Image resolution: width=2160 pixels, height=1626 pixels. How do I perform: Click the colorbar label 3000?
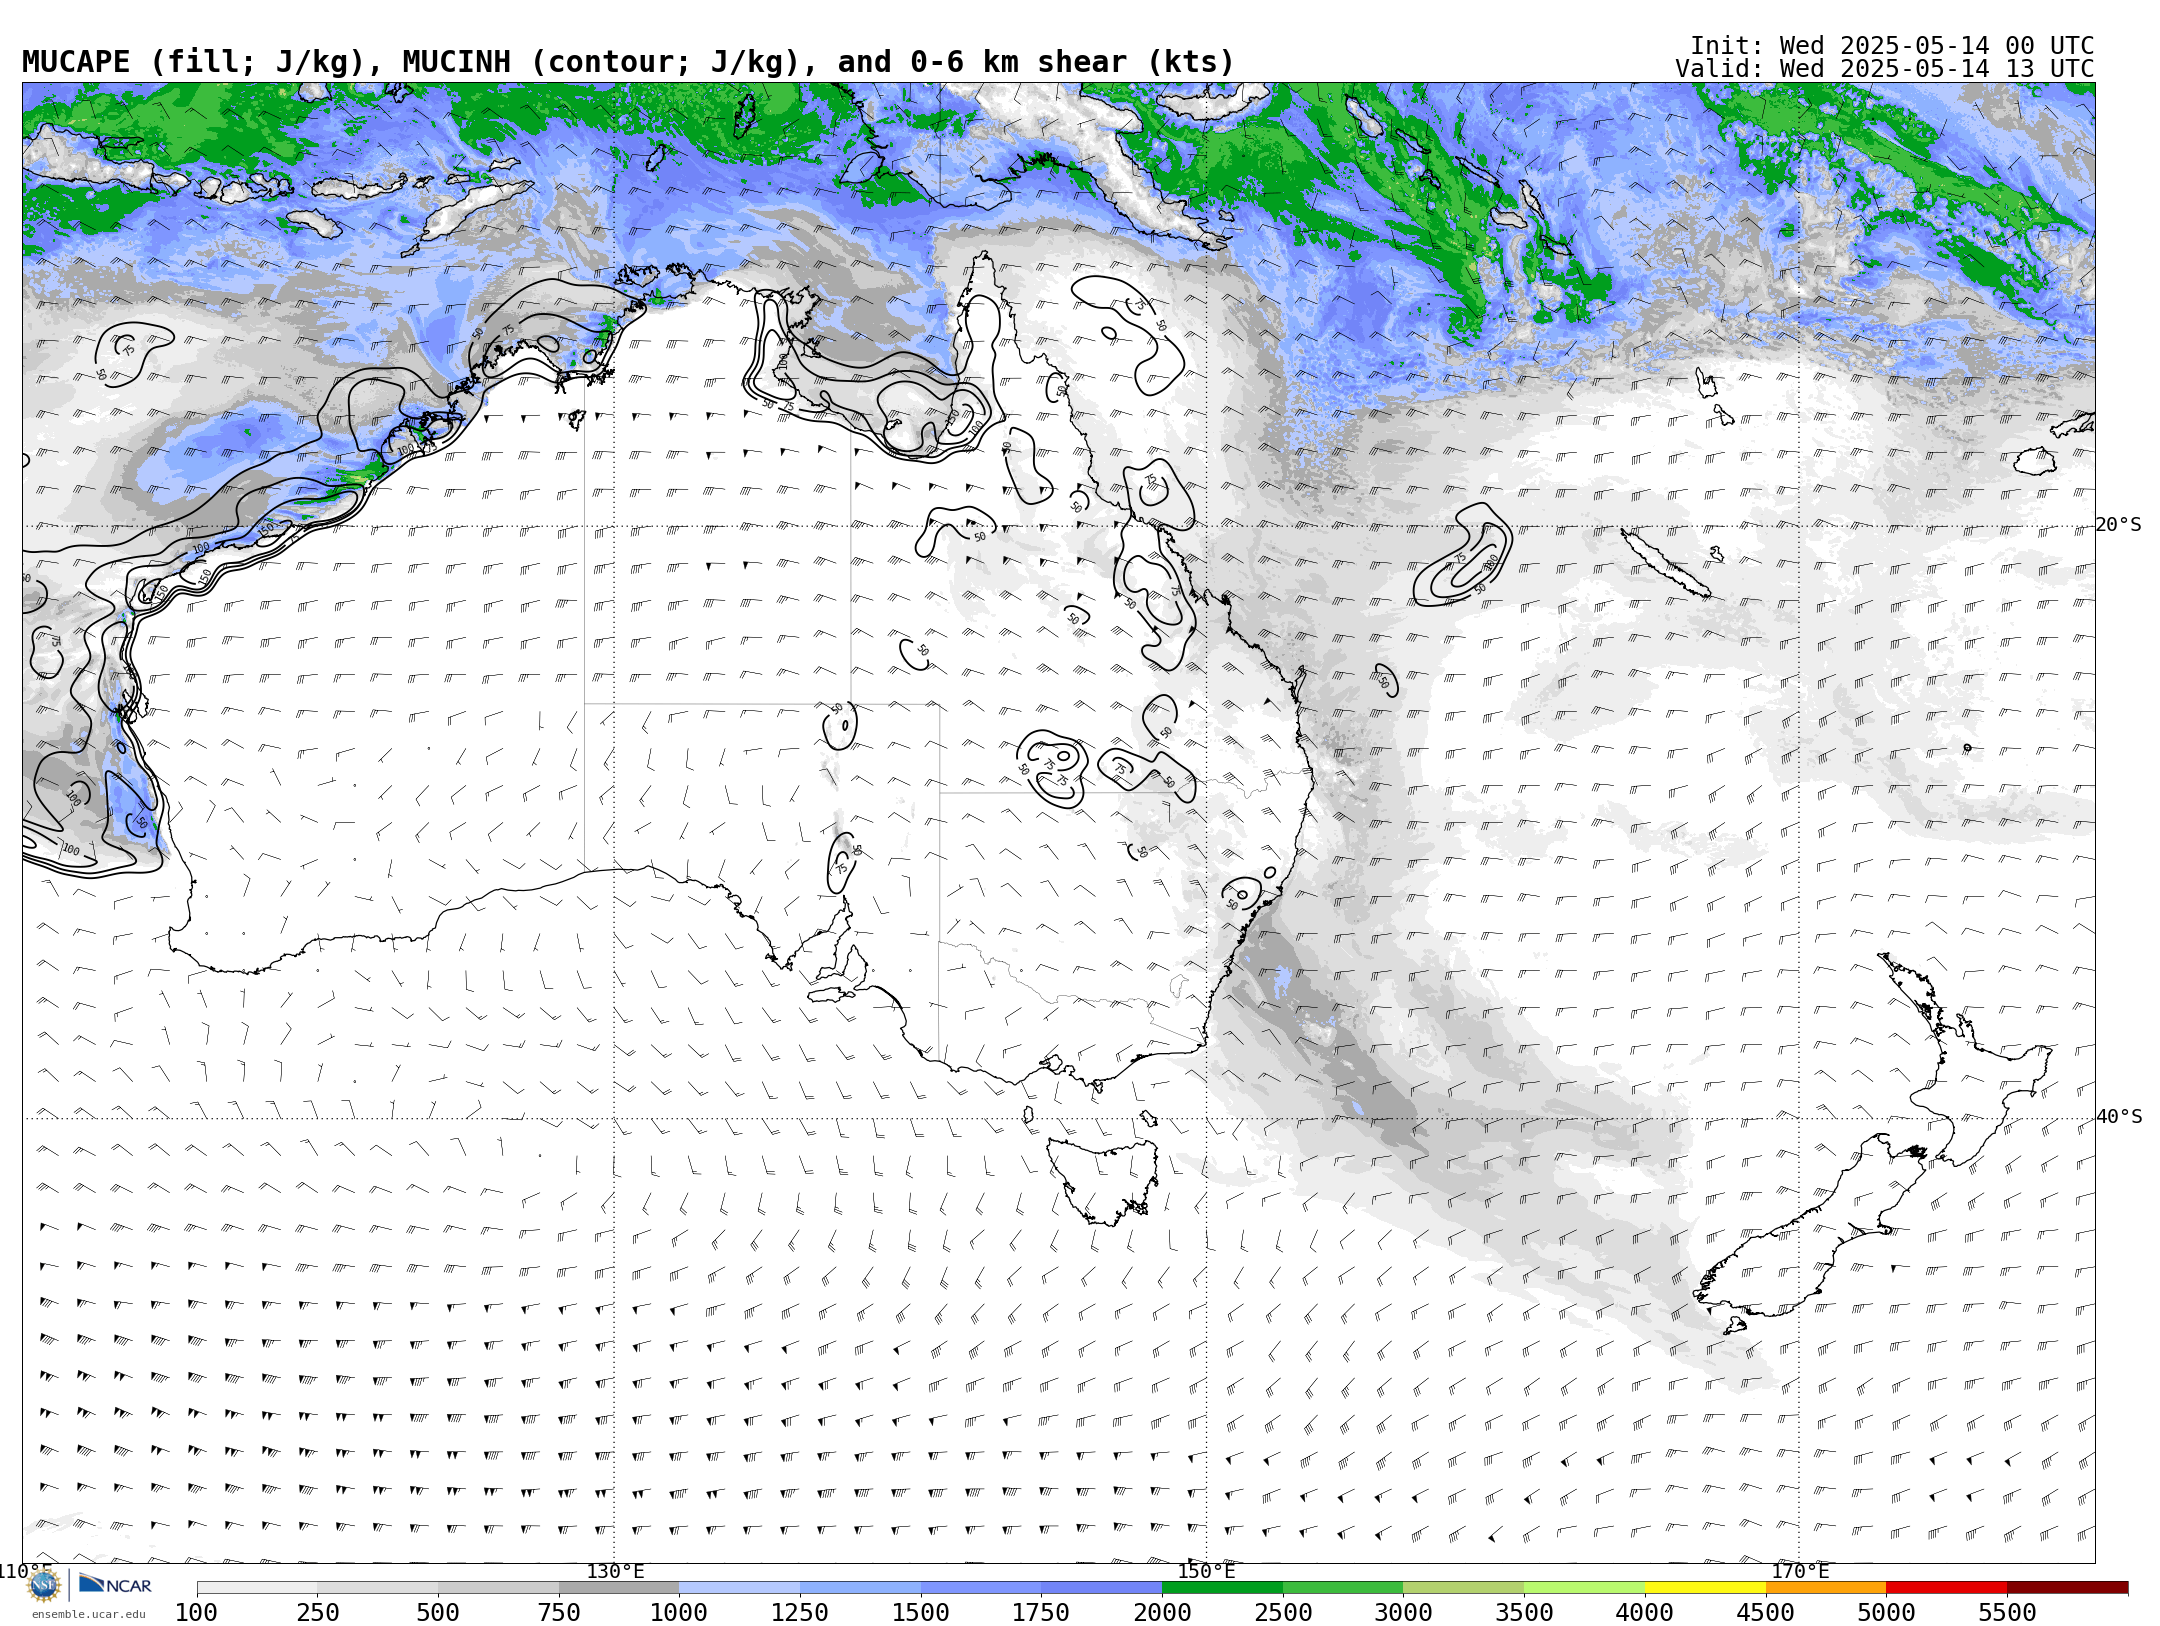click(1403, 1613)
